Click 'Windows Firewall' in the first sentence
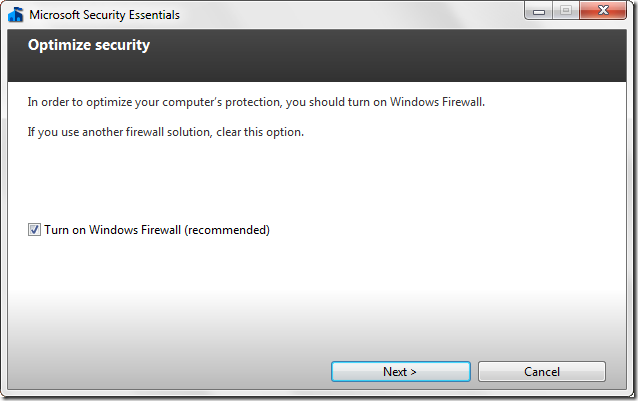This screenshot has height=401, width=638. coord(439,101)
